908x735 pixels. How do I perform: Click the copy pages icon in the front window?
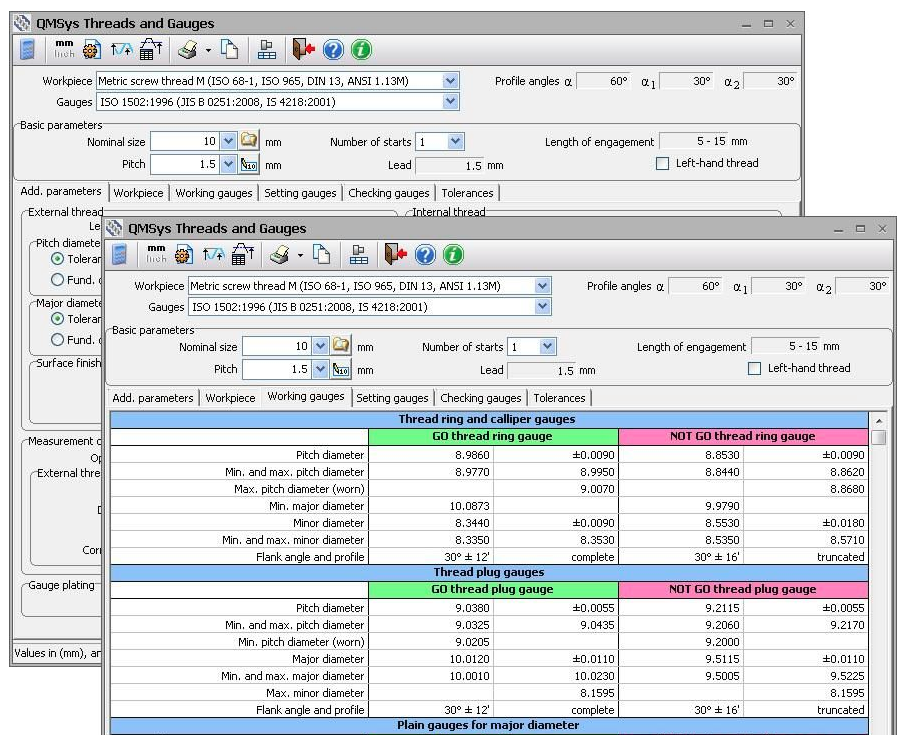click(x=322, y=255)
